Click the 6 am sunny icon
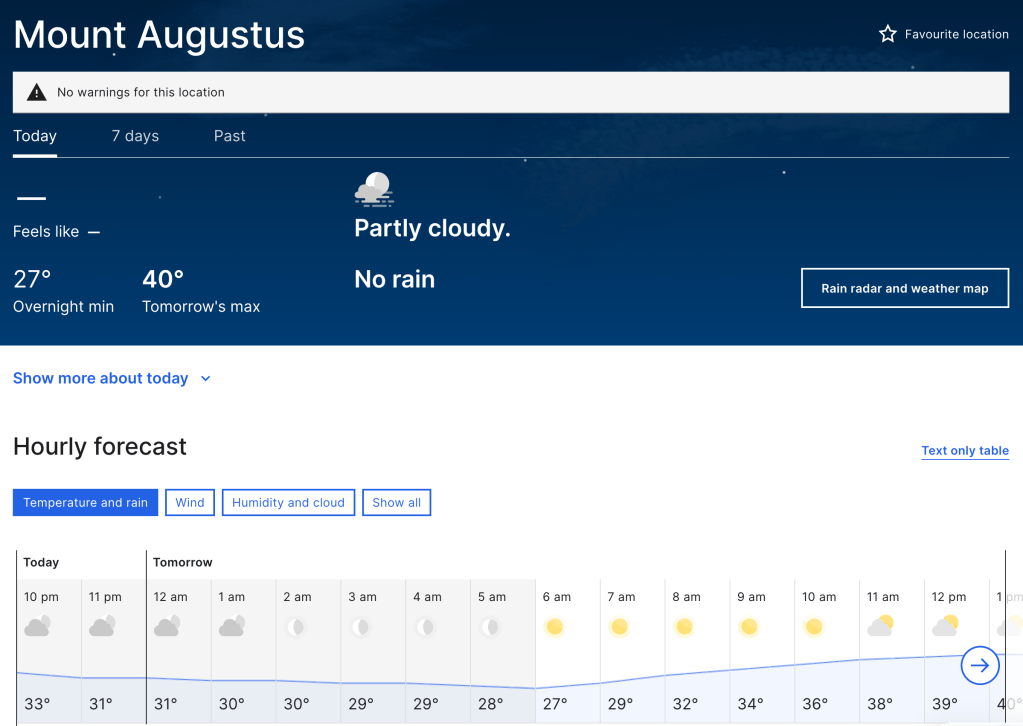Screen dimensions: 1023x726 tap(555, 627)
